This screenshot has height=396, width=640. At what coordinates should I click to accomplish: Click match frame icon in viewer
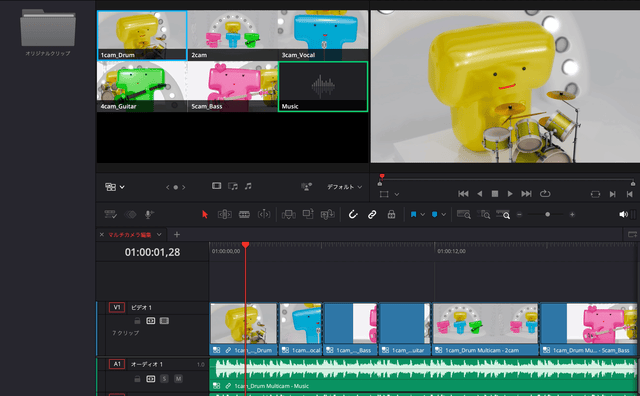(x=595, y=194)
